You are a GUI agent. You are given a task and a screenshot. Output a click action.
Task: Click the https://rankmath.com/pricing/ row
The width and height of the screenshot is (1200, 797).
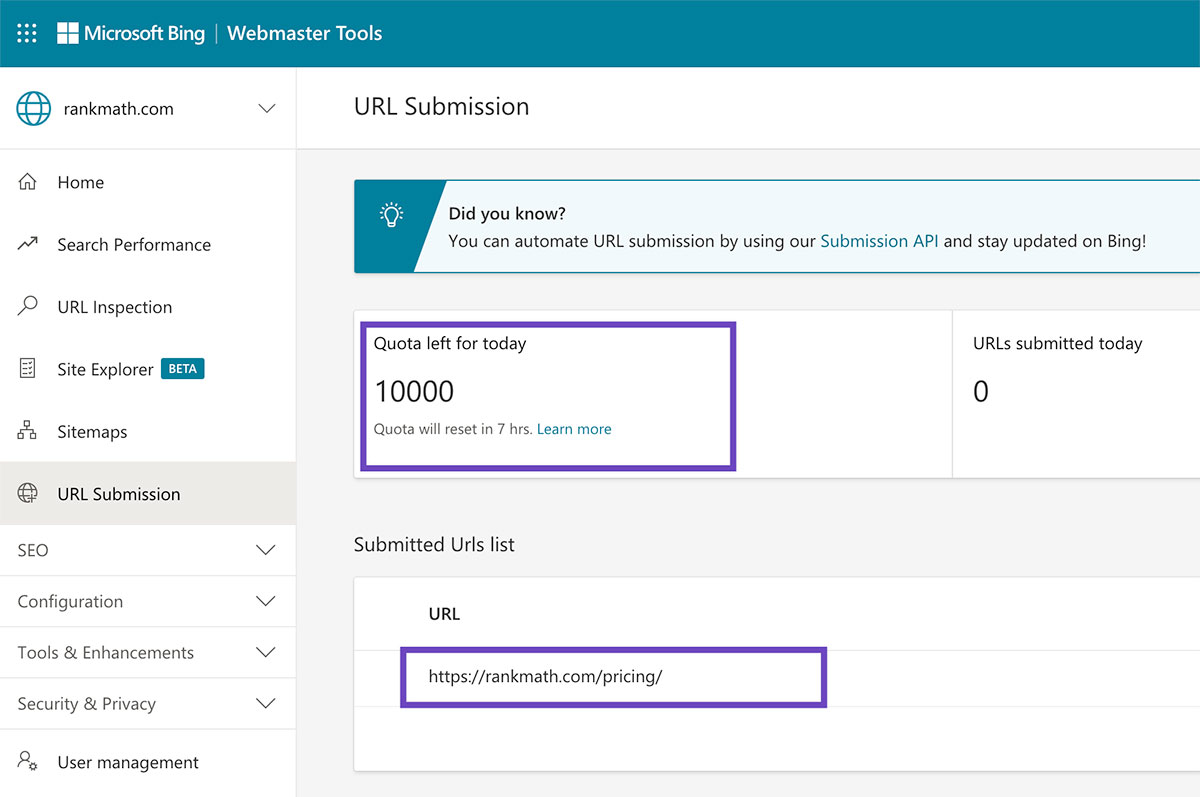coord(777,677)
